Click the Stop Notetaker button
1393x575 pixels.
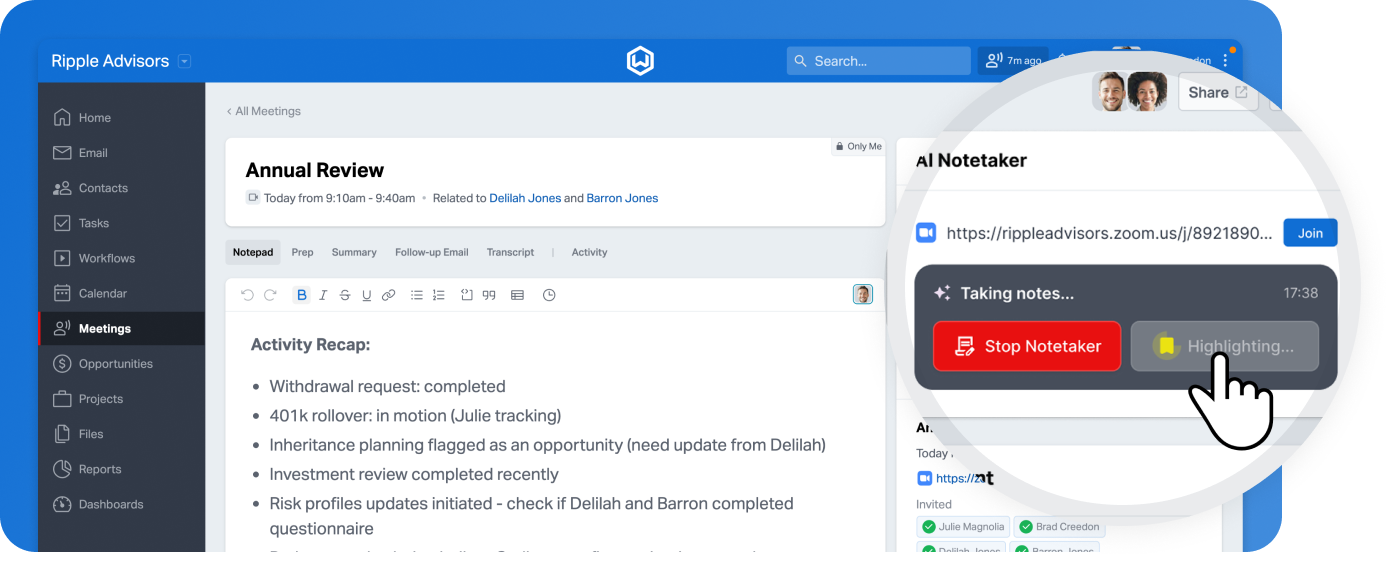click(1027, 346)
